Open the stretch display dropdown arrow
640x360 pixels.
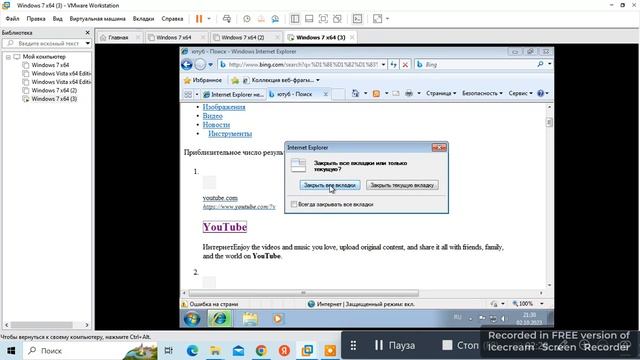coord(387,19)
